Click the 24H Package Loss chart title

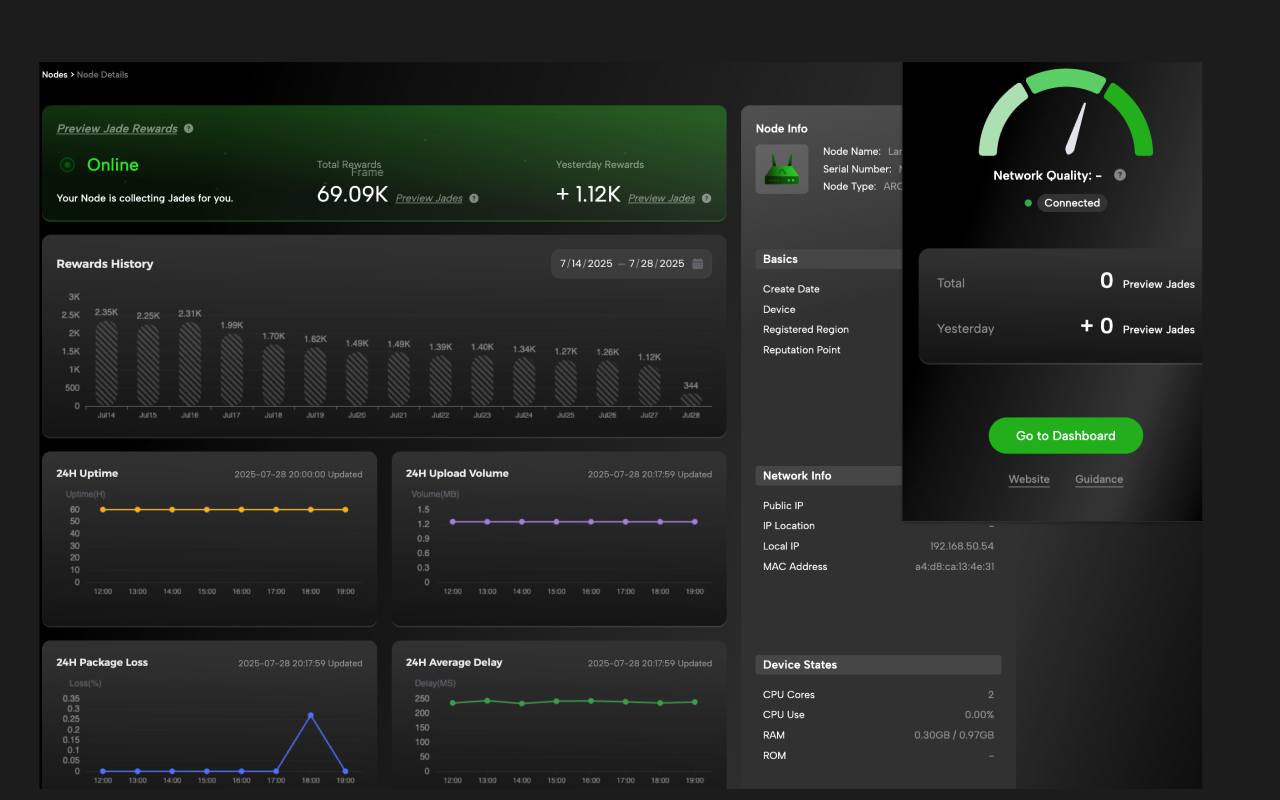(x=102, y=663)
